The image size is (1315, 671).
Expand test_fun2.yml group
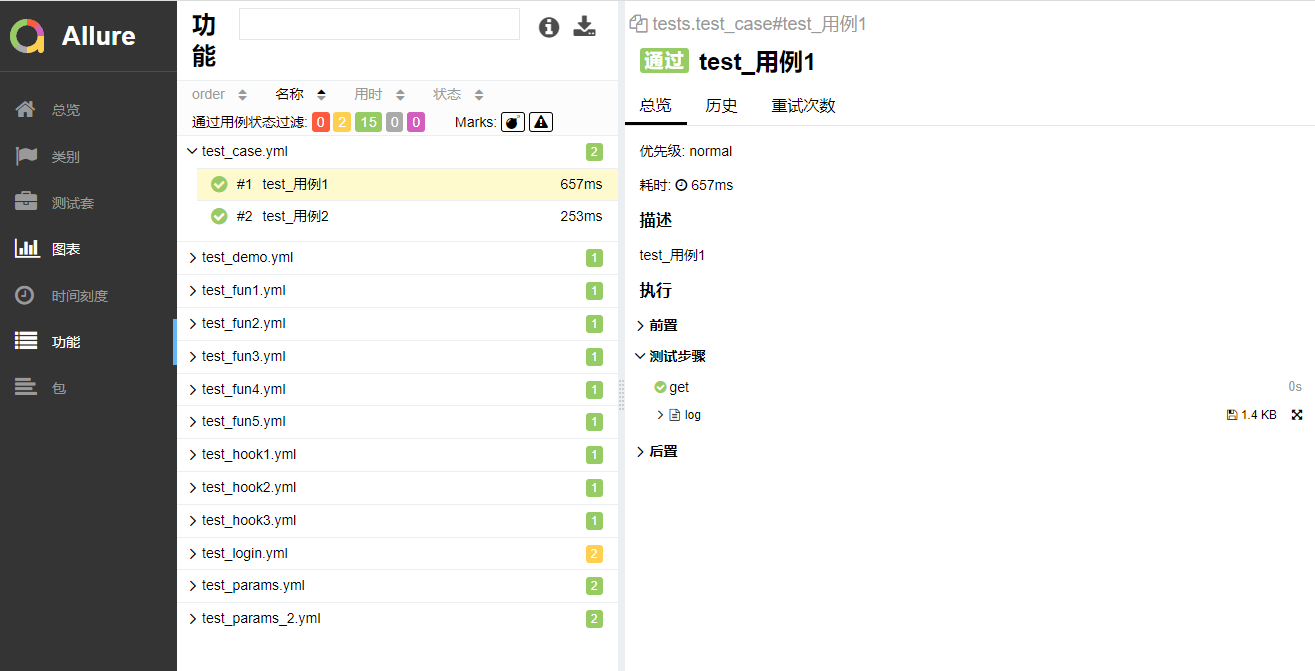[398, 324]
